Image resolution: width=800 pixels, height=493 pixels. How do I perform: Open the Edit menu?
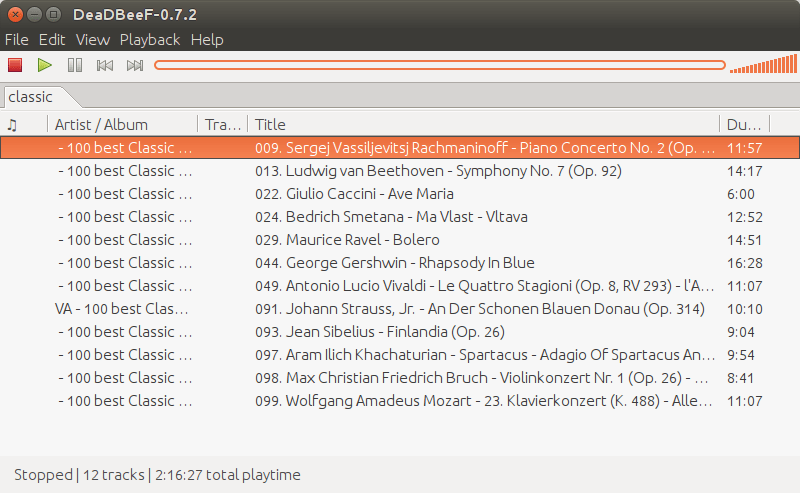(52, 40)
